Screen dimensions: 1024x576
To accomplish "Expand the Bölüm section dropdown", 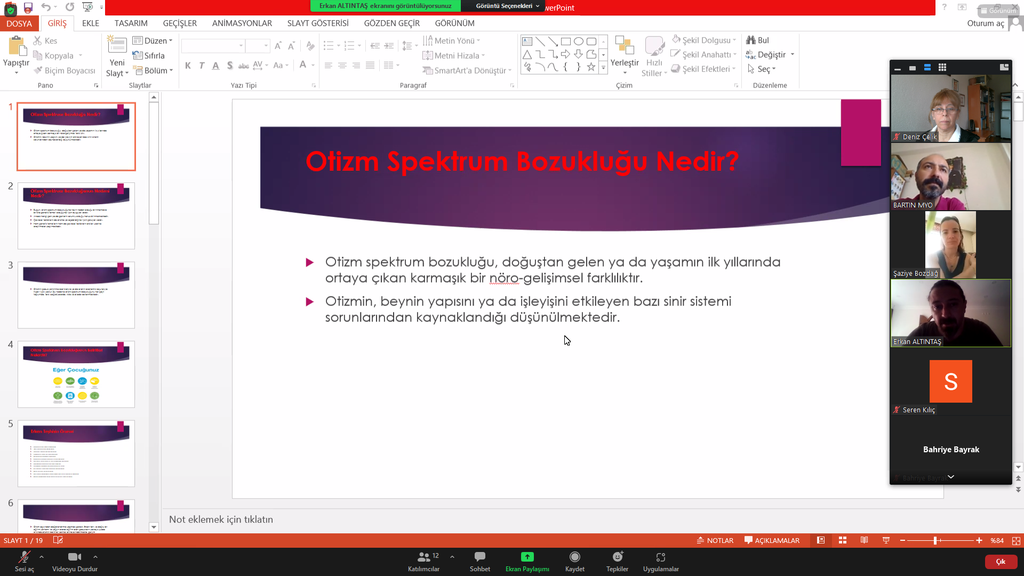I will (x=154, y=71).
